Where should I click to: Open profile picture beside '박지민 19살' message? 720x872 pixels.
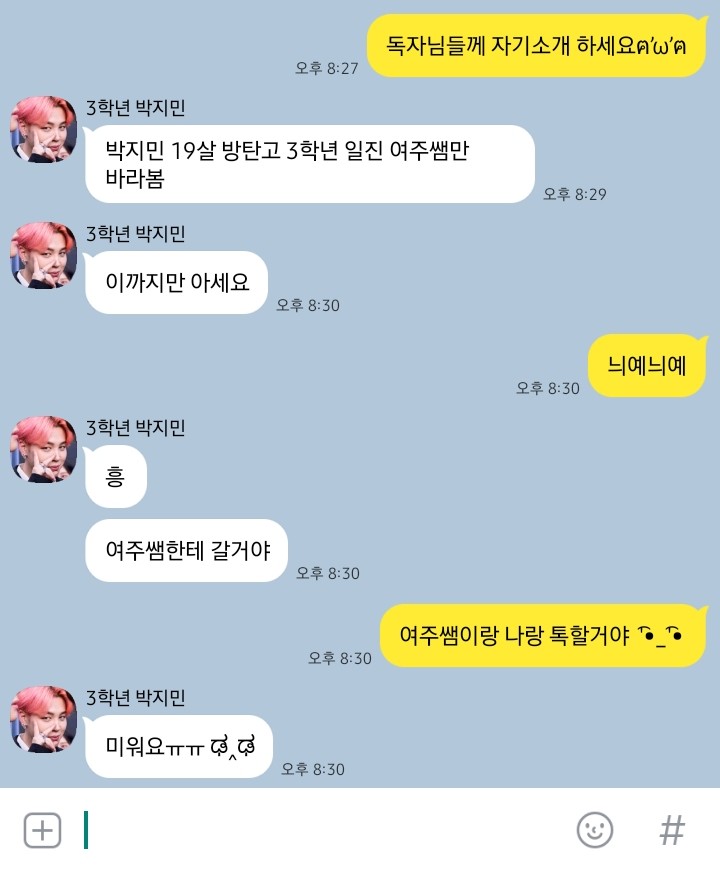coord(44,129)
